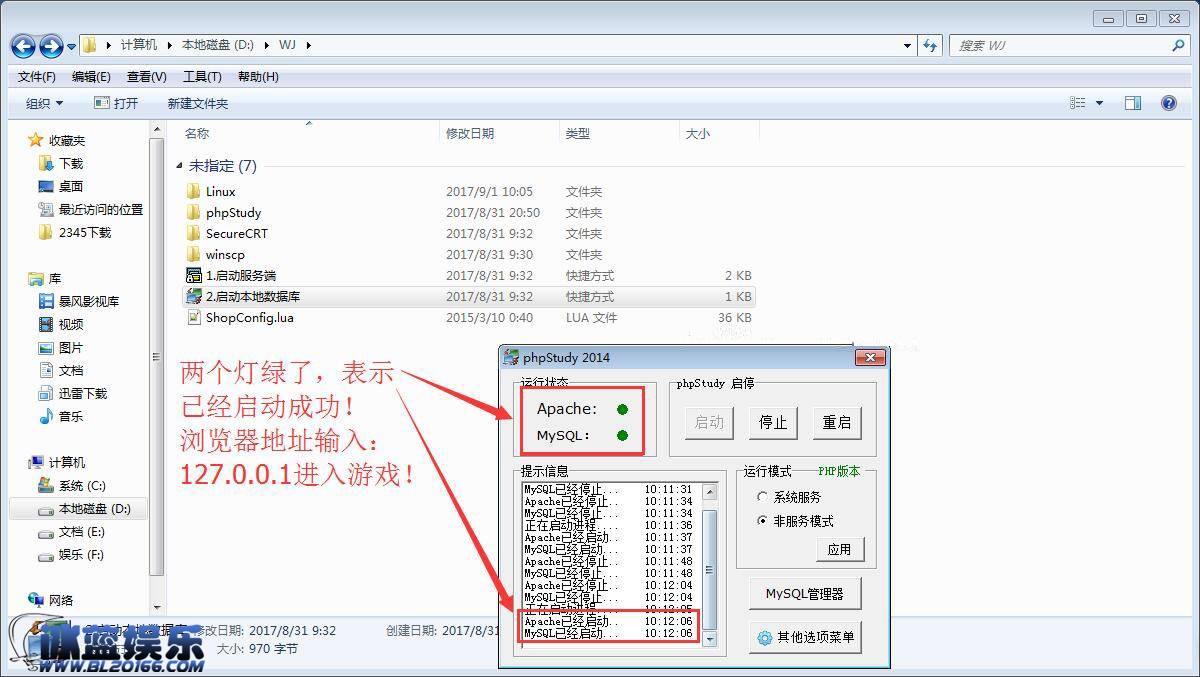This screenshot has height=677, width=1200.
Task: Click the log list scrollbar down arrow
Action: 710,638
